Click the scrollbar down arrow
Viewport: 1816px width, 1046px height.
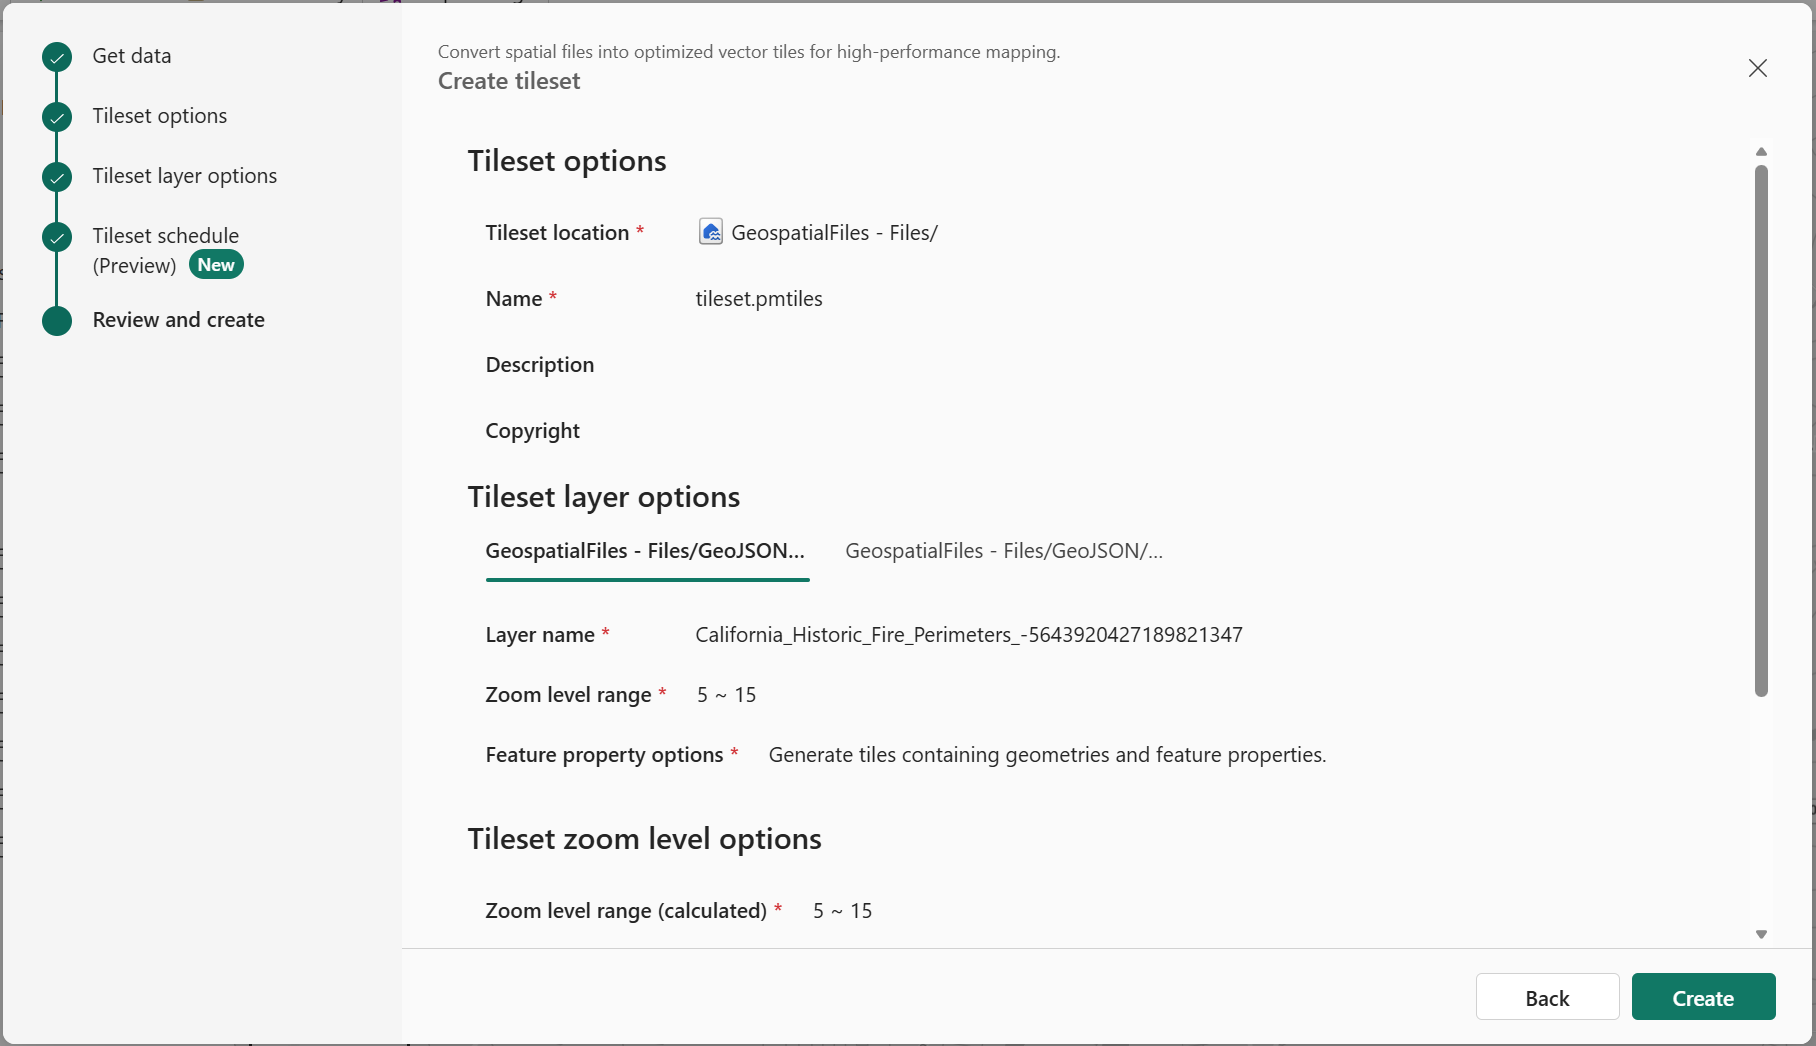[x=1761, y=934]
